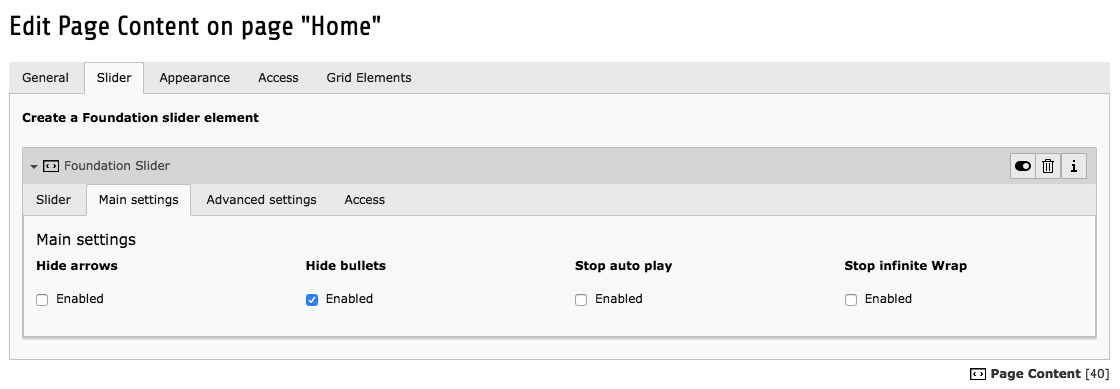Switch to the Grid Elements tab

(369, 78)
